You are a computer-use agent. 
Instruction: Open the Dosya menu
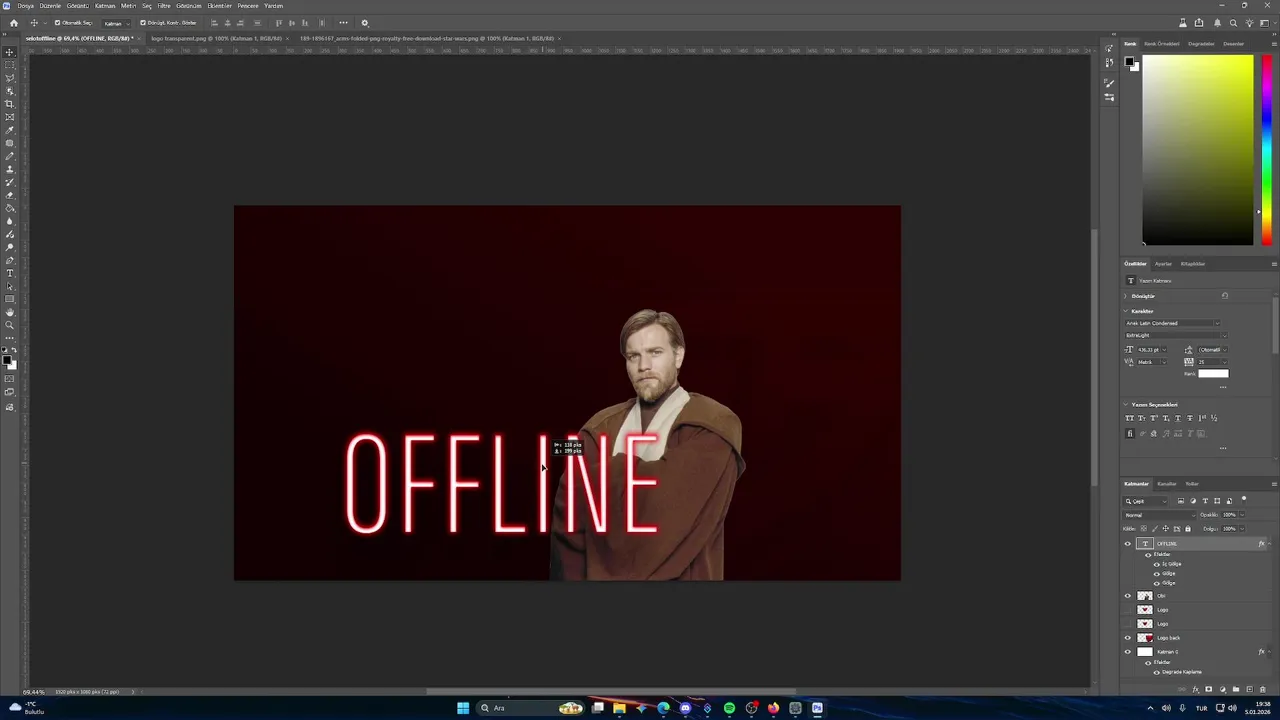click(26, 6)
